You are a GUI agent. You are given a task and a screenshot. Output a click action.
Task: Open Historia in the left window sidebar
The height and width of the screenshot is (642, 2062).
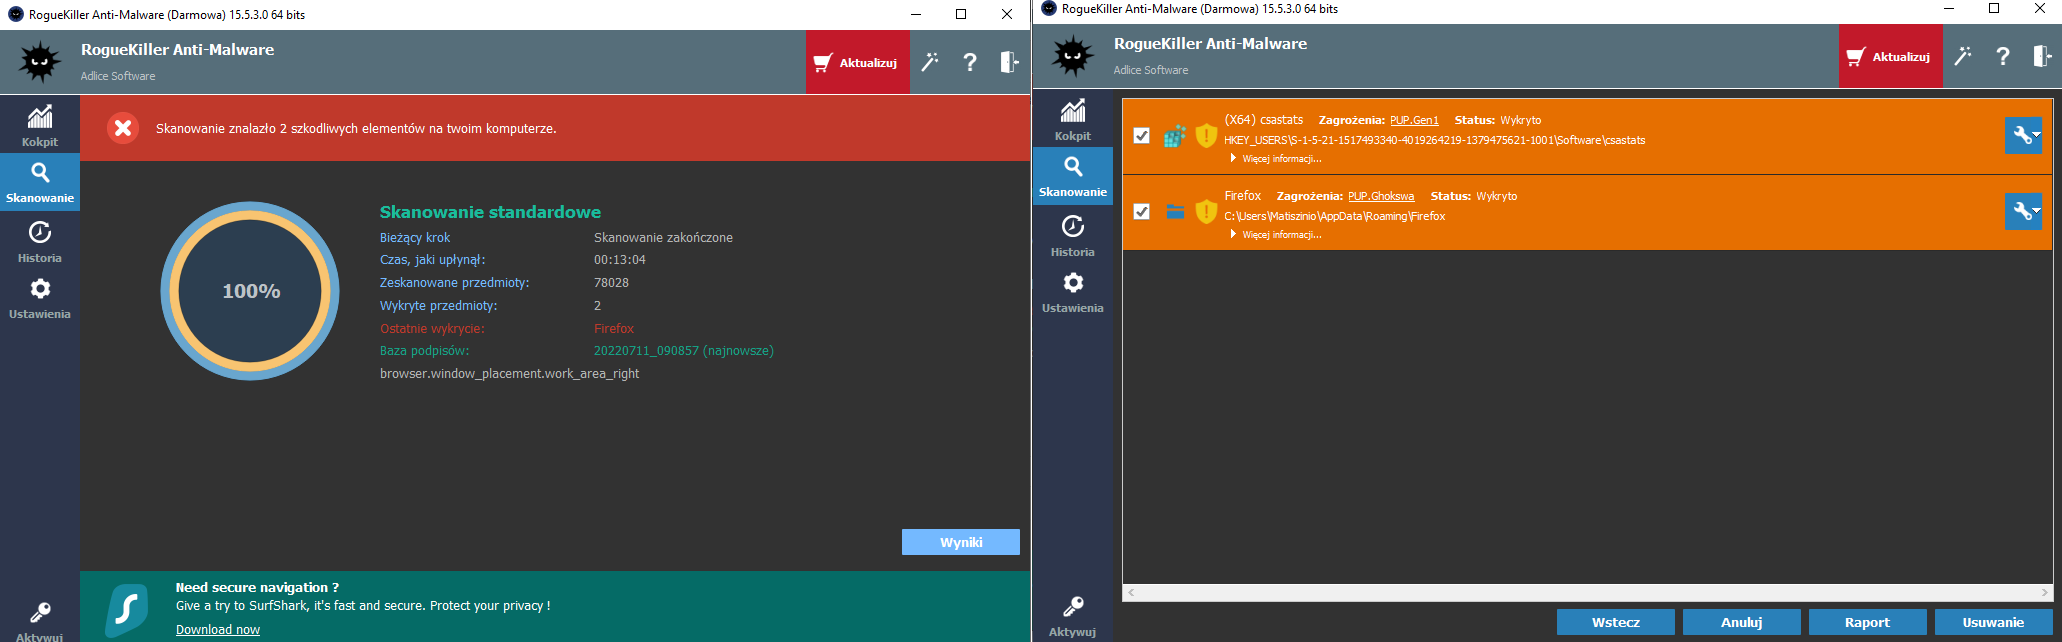pyautogui.click(x=40, y=242)
